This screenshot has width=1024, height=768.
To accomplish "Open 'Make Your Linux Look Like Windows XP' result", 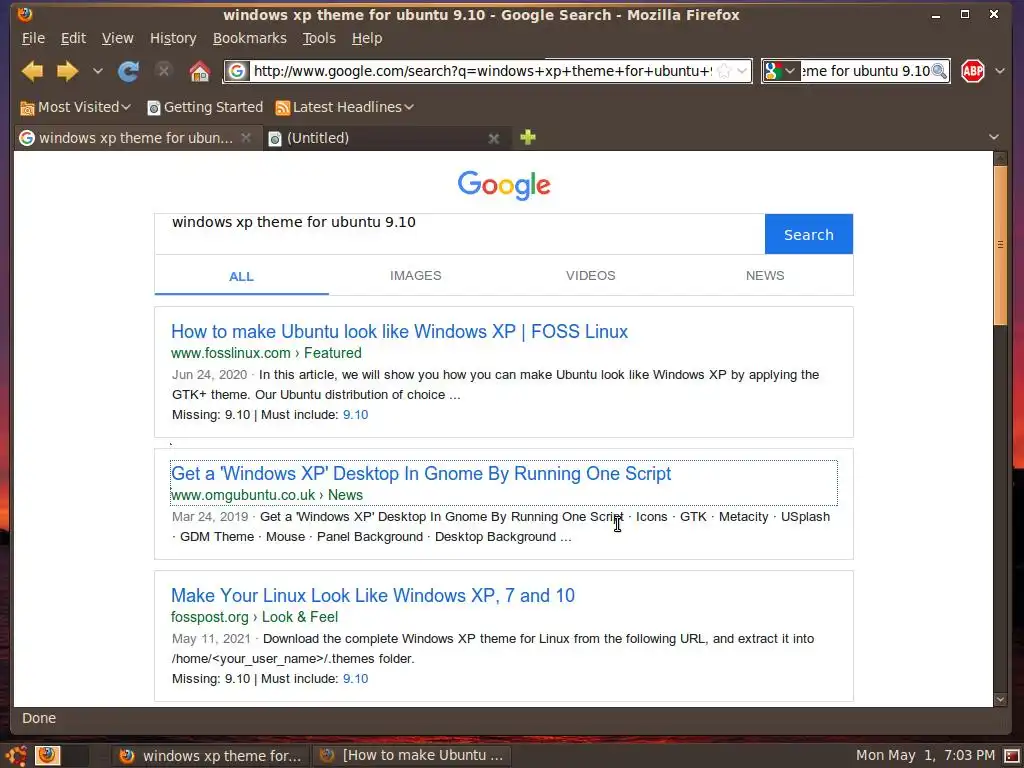I will (373, 596).
